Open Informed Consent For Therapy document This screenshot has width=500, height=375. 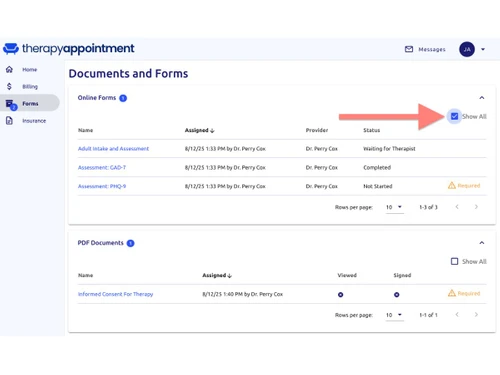(115, 294)
